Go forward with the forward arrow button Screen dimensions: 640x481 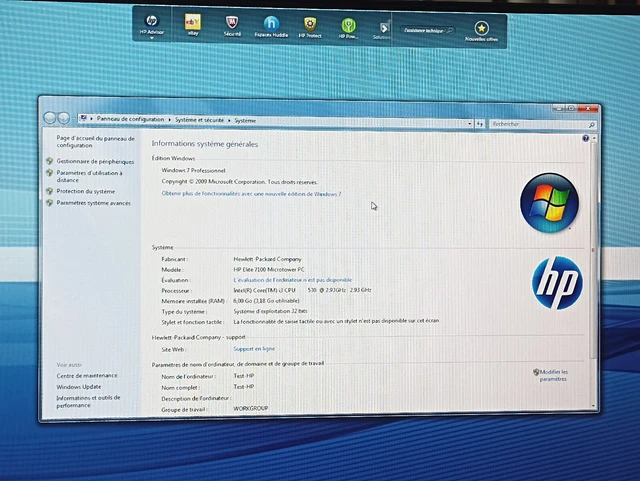click(x=63, y=118)
